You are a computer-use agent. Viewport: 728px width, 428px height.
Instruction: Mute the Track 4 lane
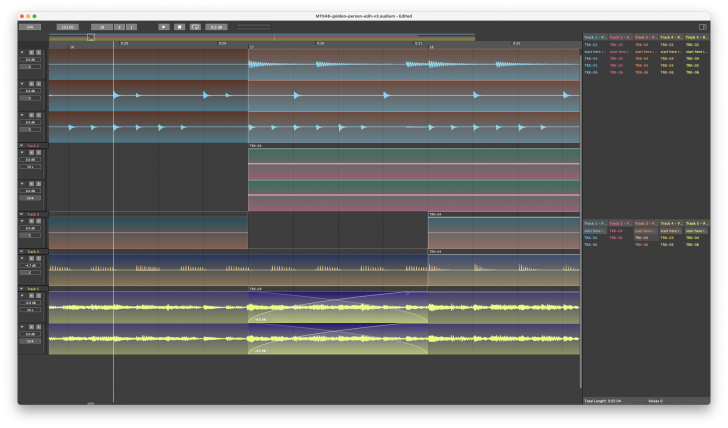(x=32, y=258)
